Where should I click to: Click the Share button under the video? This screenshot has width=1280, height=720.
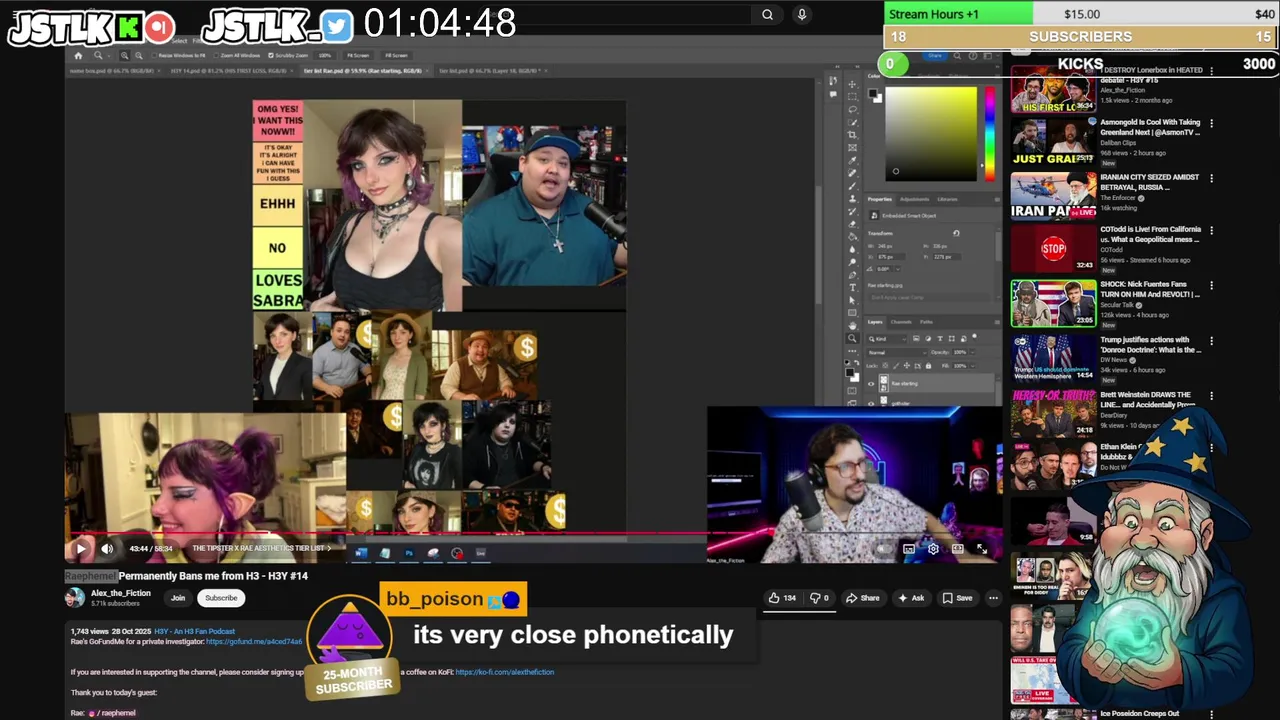click(x=862, y=598)
